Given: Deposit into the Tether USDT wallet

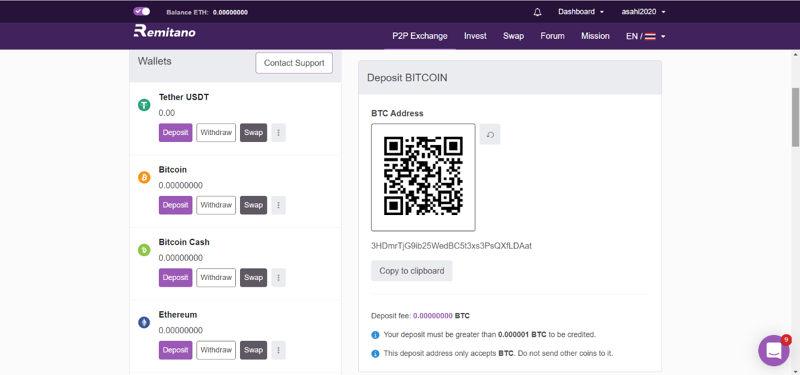Looking at the screenshot, I should (x=176, y=133).
